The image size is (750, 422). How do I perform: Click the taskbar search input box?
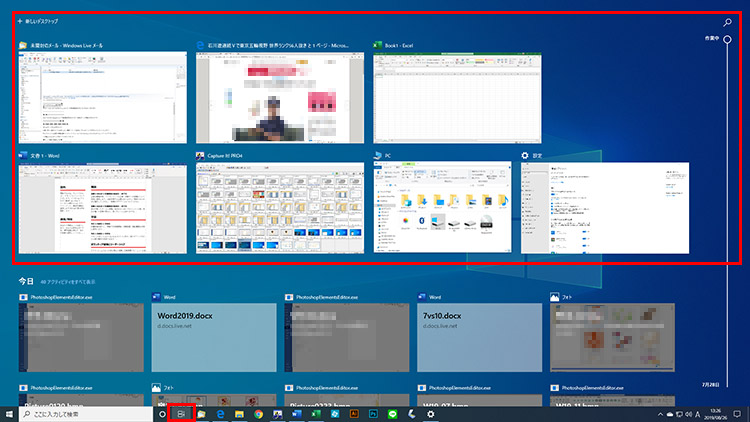click(x=85, y=413)
